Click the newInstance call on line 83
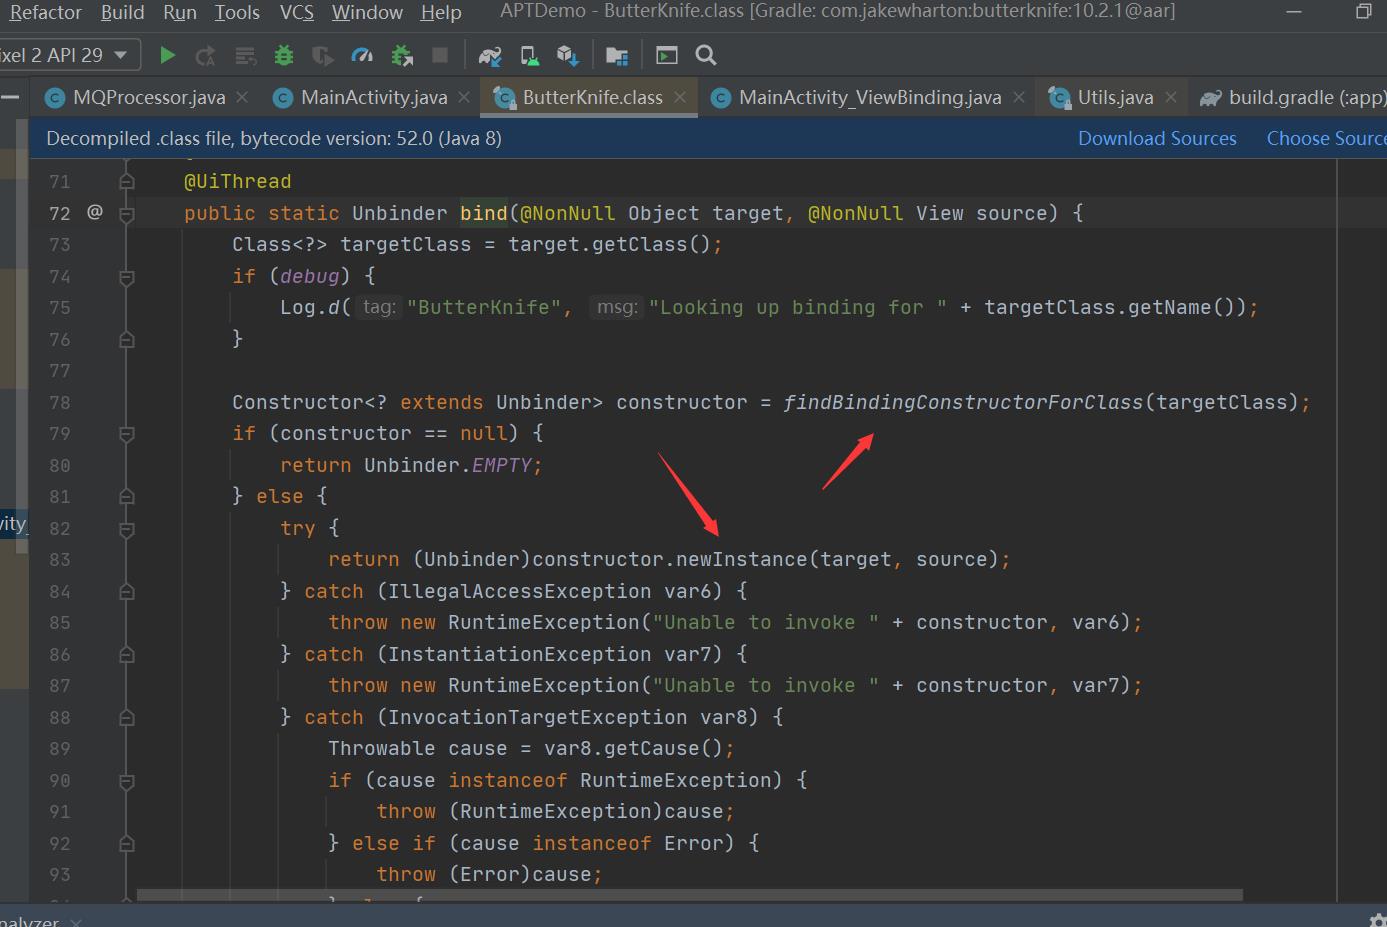This screenshot has height=927, width=1387. (x=741, y=559)
